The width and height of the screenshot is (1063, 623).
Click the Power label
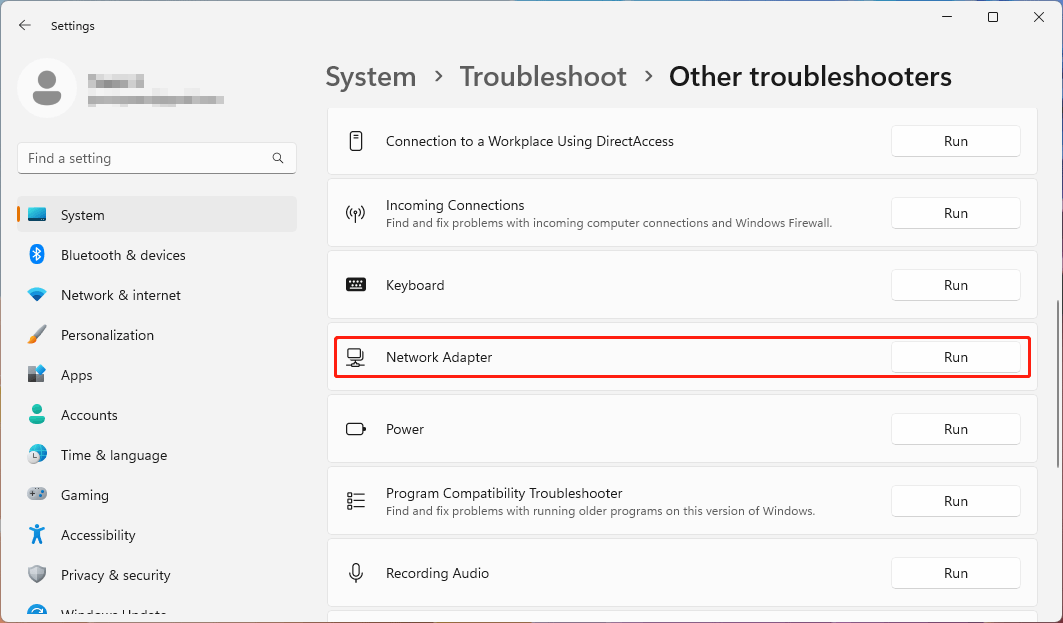click(x=405, y=429)
